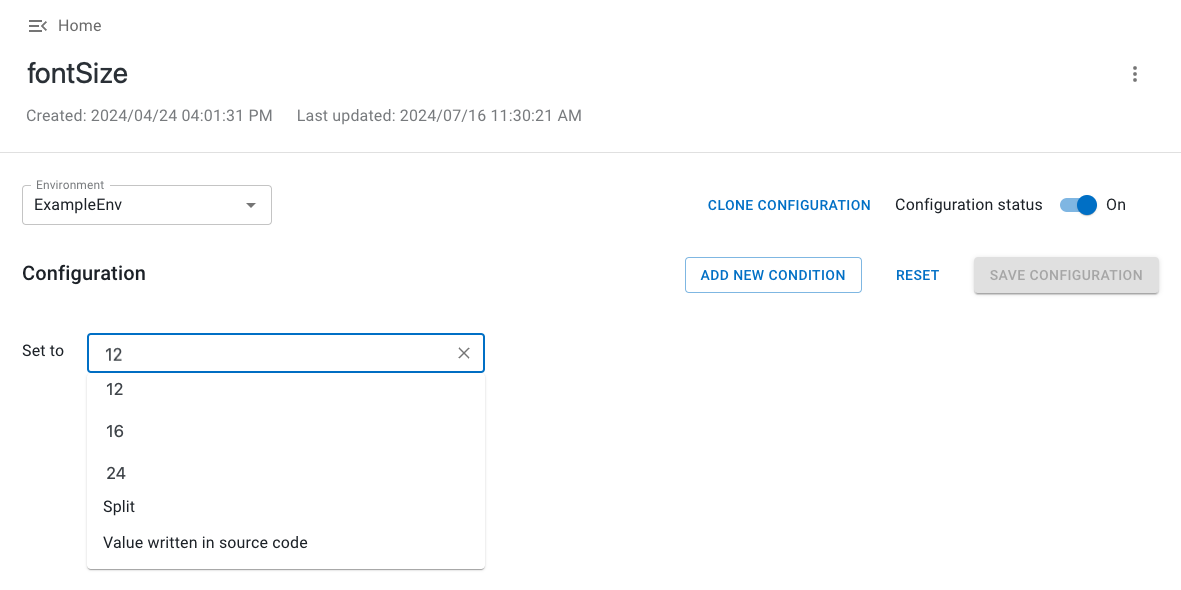Screen dimensions: 1181x590
Task: Go to Home breadcrumb link
Action: coord(79,26)
